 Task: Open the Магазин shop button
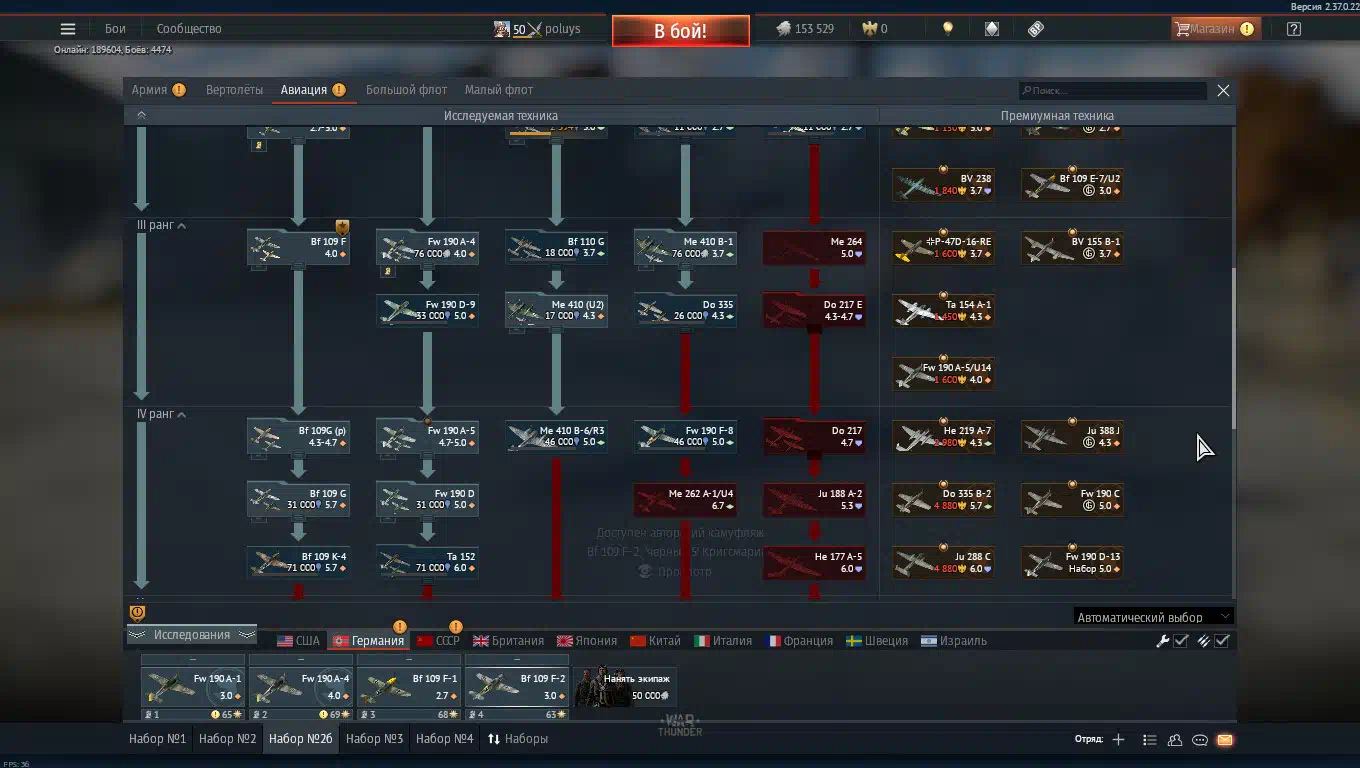(1214, 29)
